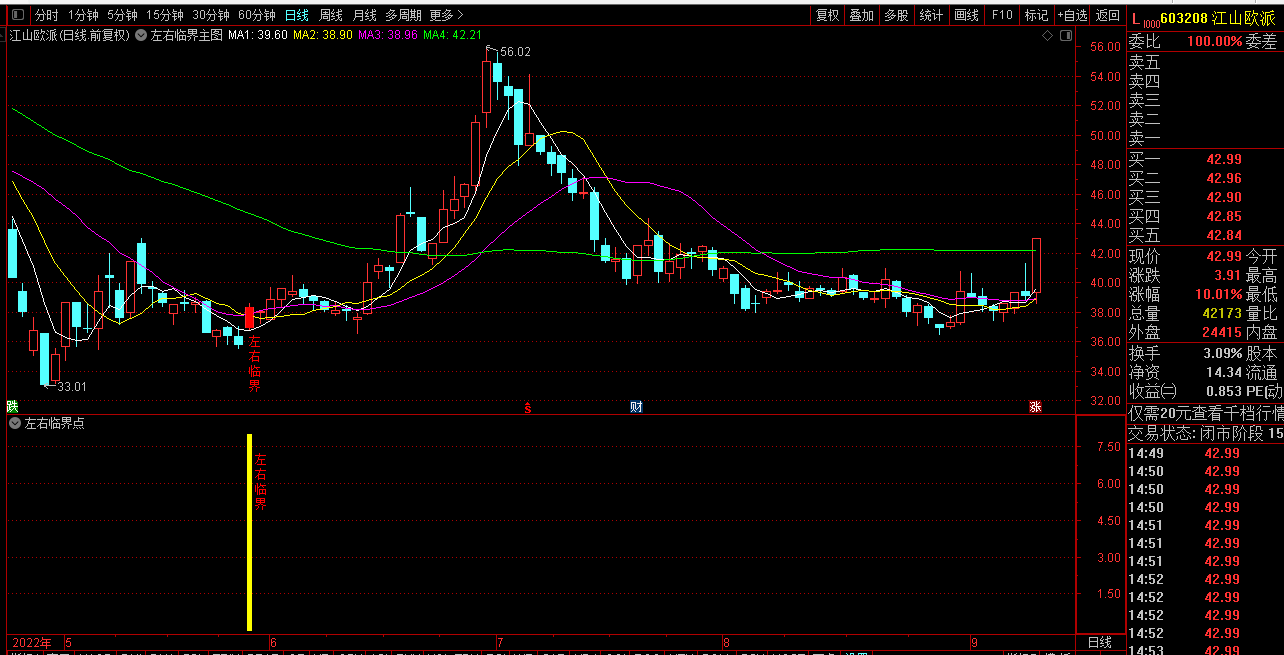This screenshot has height=655, width=1284.
Task: Open the 更多 periods menu
Action: click(446, 15)
